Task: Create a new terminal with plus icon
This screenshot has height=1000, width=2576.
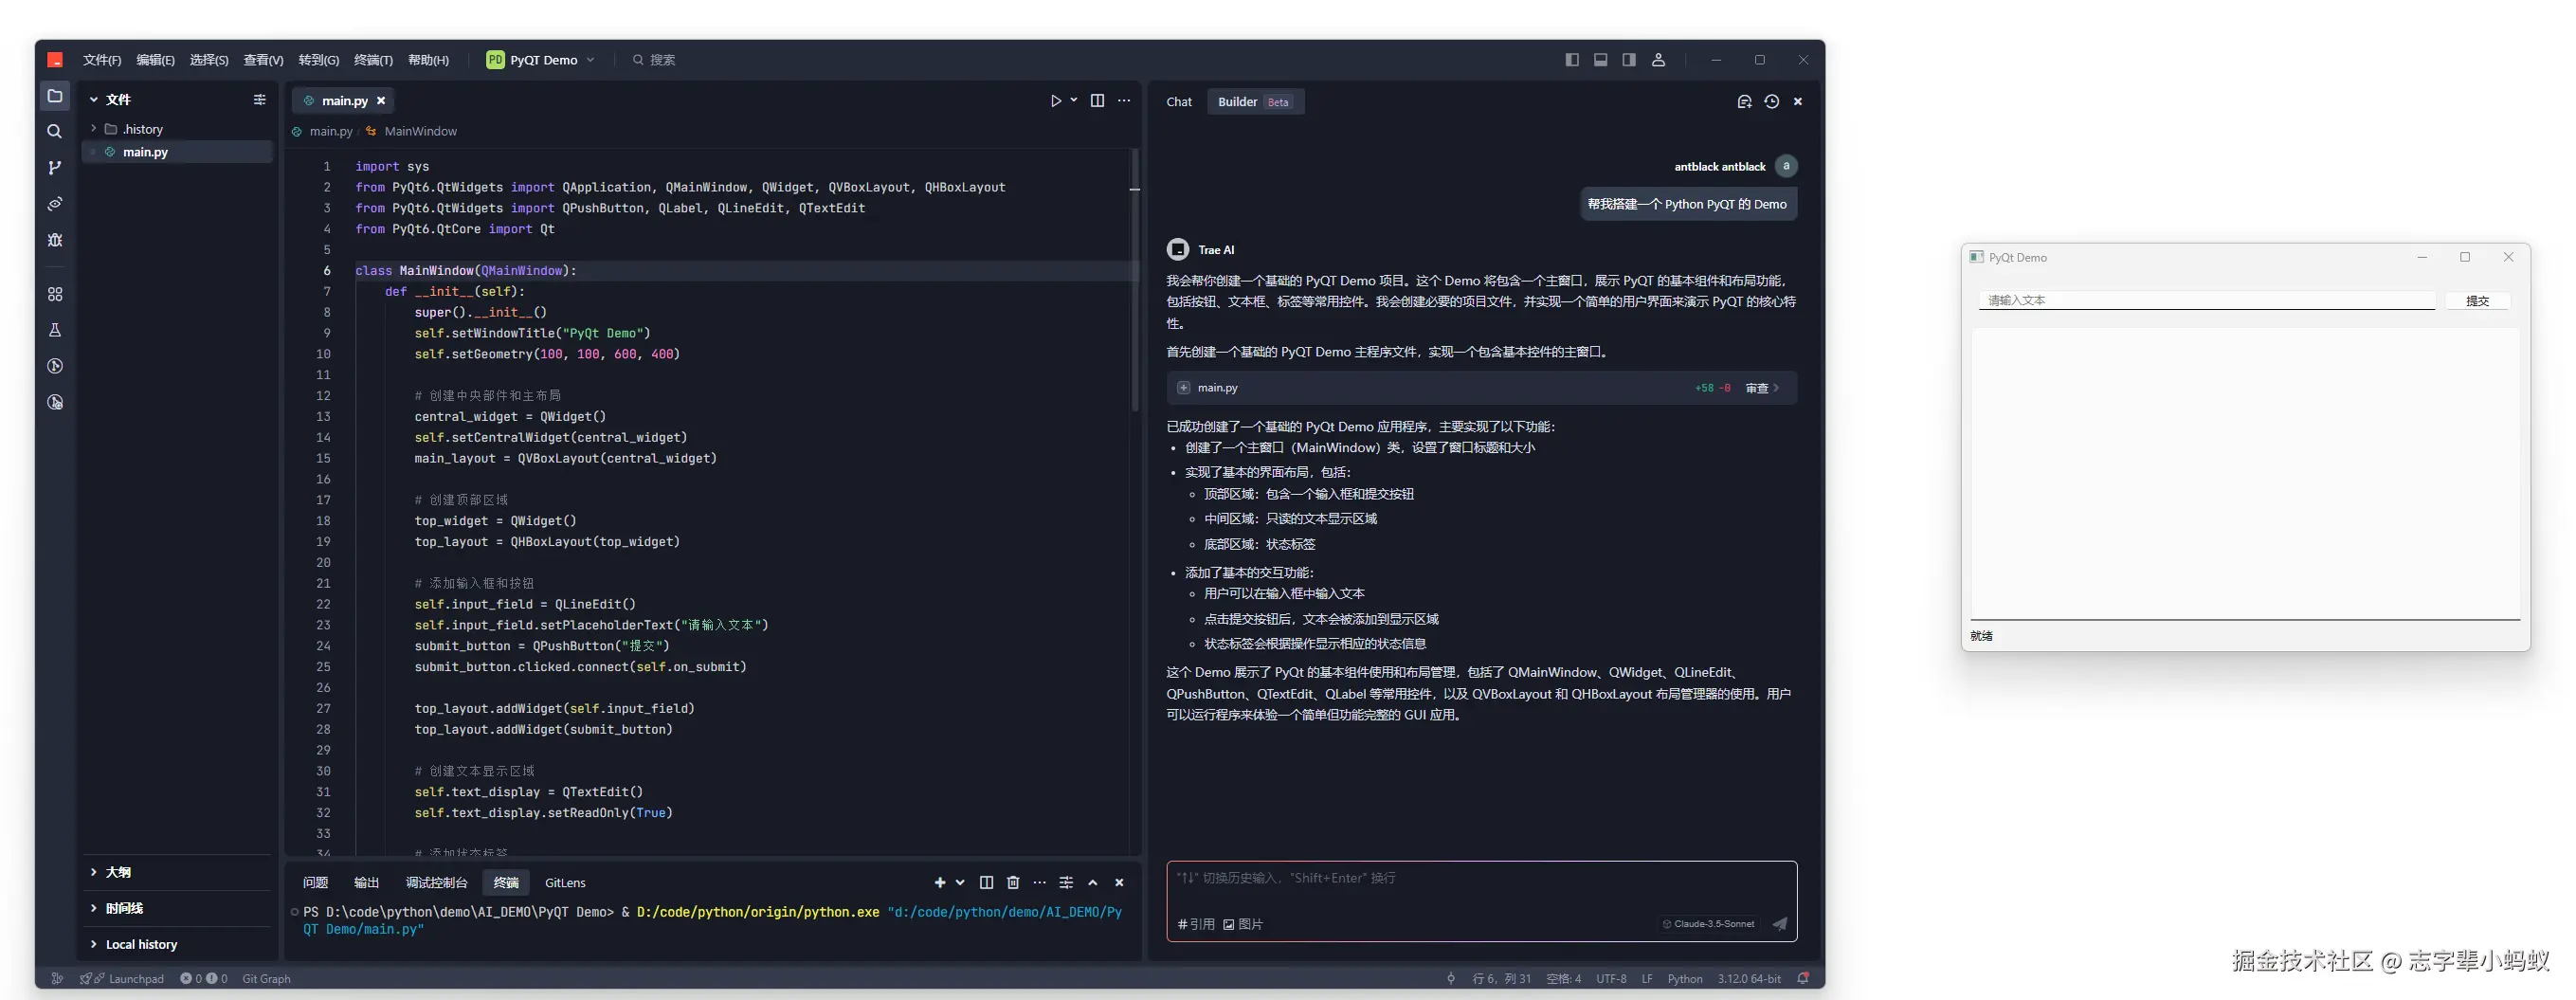Action: pyautogui.click(x=939, y=883)
